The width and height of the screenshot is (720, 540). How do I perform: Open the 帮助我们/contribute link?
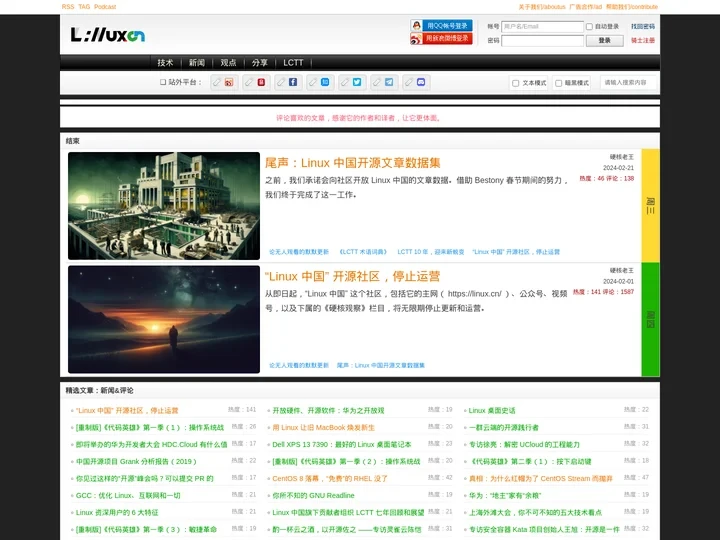pos(632,7)
